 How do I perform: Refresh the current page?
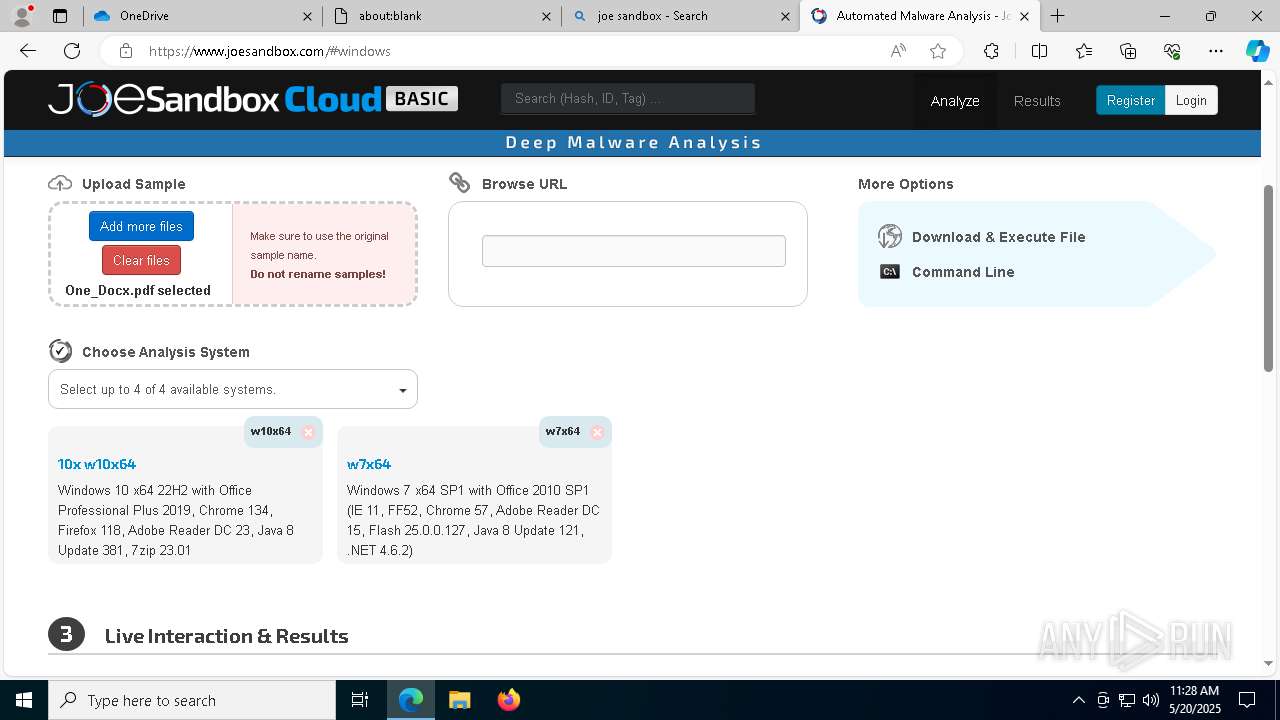tap(72, 51)
